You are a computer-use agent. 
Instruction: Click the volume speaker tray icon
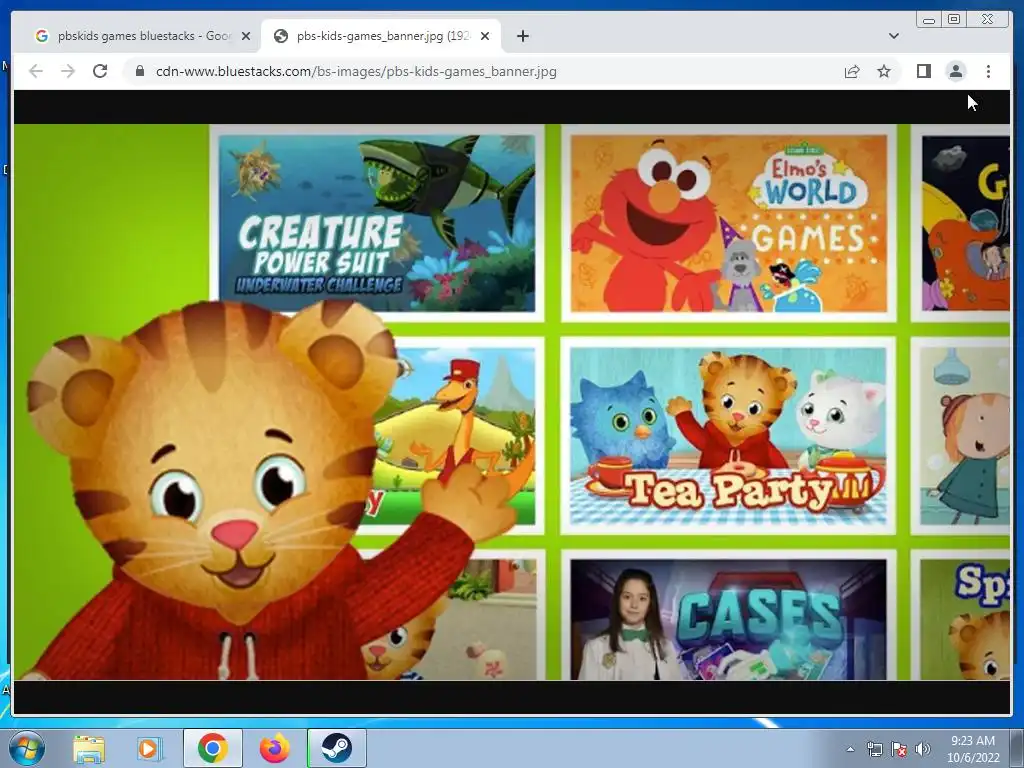923,749
